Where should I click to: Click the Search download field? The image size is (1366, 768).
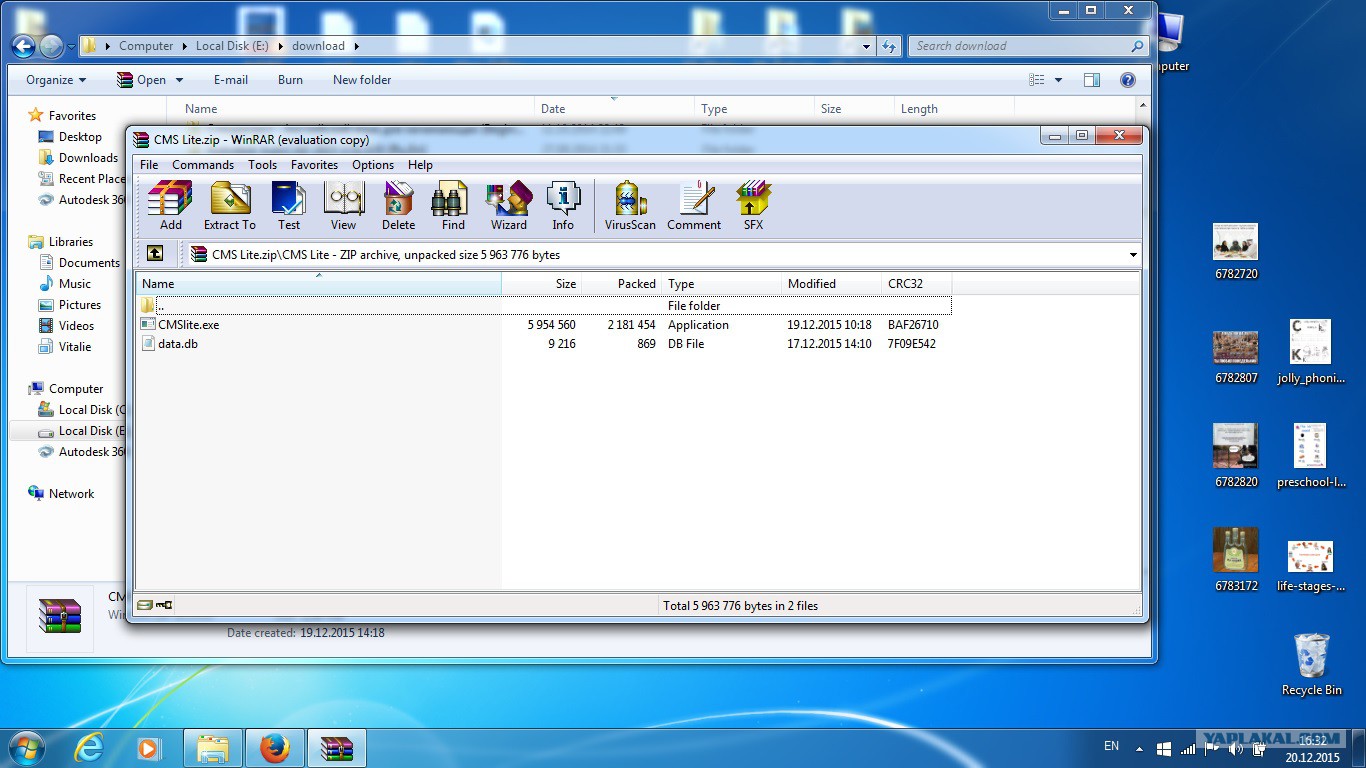click(x=1028, y=46)
